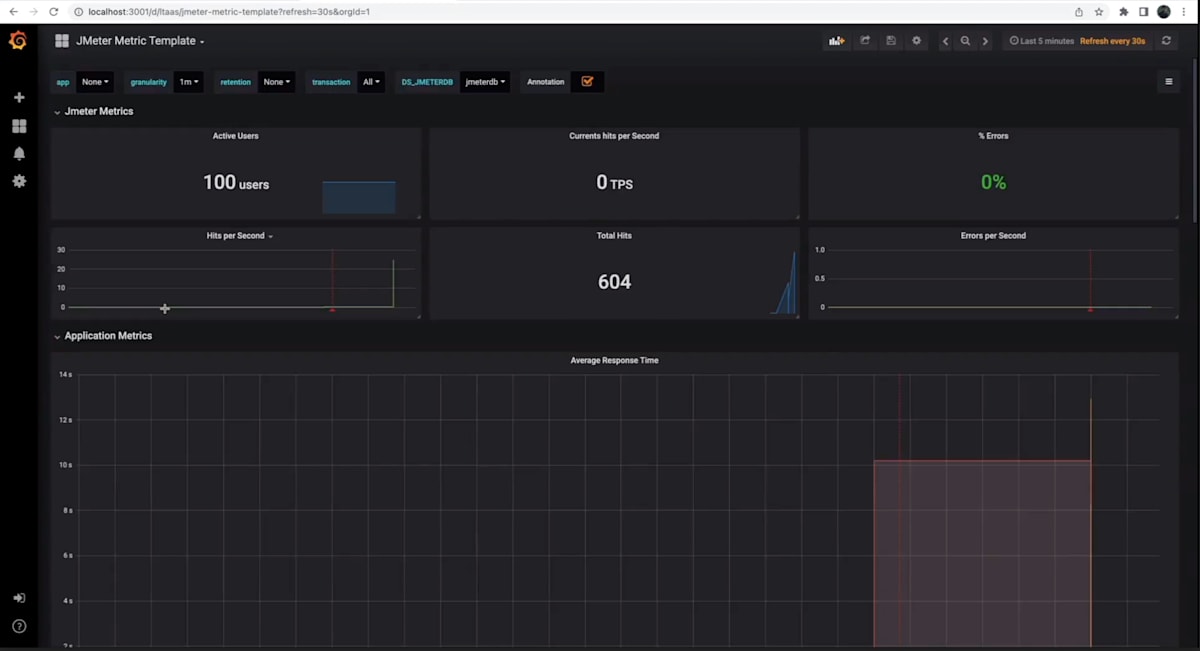Image resolution: width=1200 pixels, height=651 pixels.
Task: Open the transaction All dropdown
Action: 371,82
